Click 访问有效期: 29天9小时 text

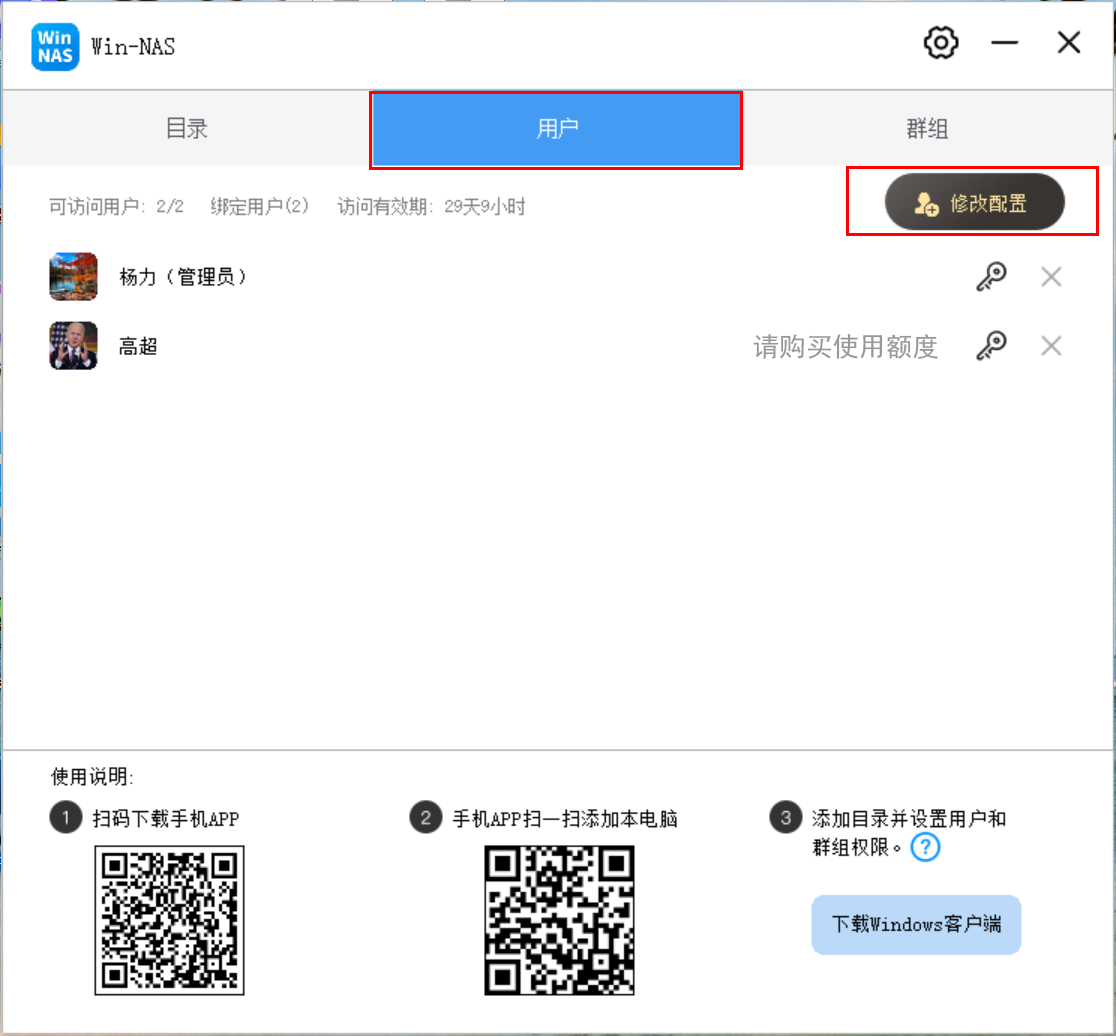tap(431, 207)
